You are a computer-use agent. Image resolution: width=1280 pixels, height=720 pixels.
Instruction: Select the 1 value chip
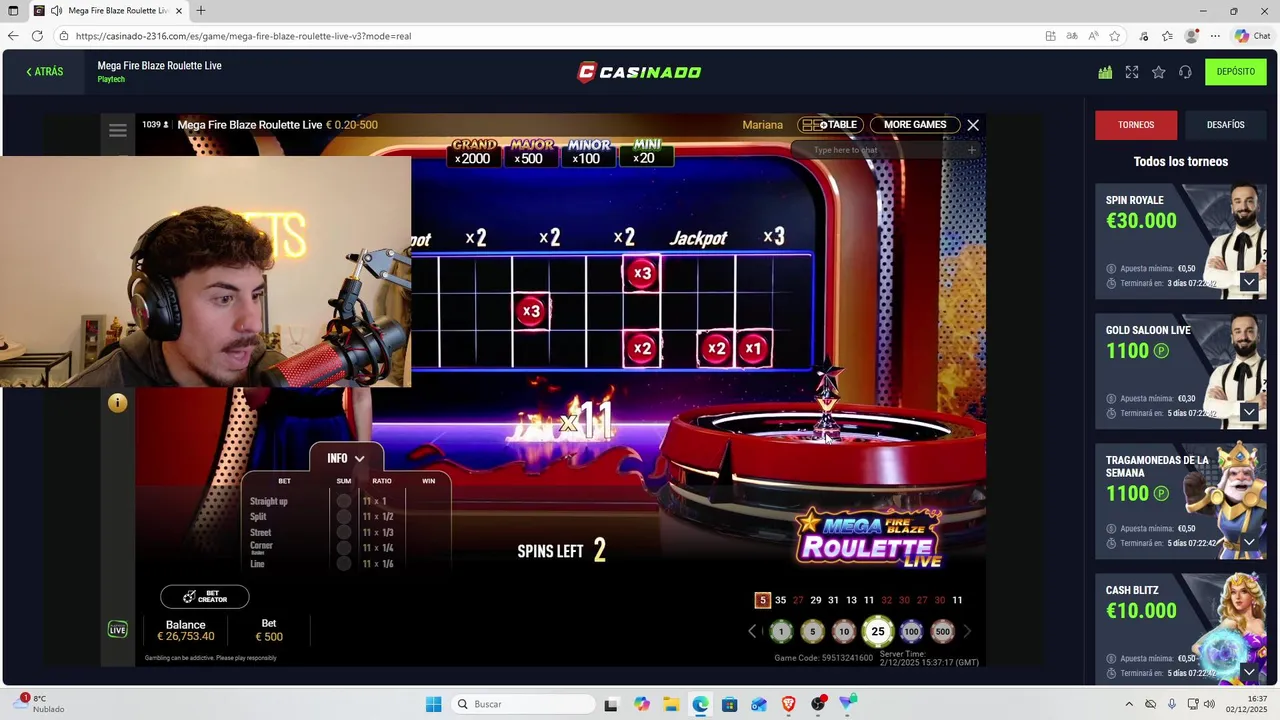[781, 631]
